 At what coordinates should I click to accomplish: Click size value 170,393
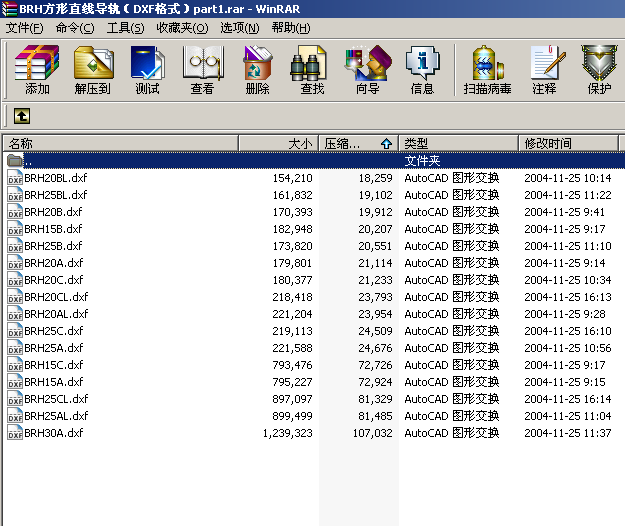(293, 212)
